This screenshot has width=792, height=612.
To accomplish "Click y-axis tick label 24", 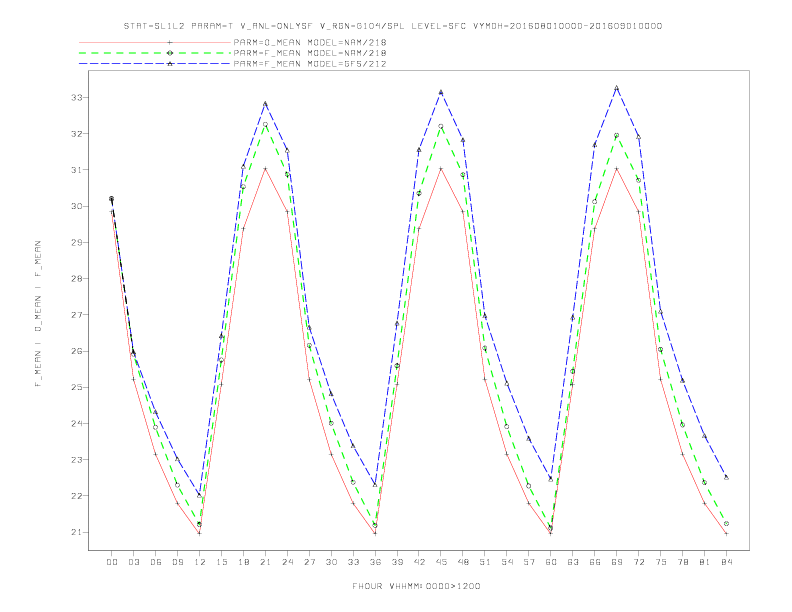I will pos(77,424).
